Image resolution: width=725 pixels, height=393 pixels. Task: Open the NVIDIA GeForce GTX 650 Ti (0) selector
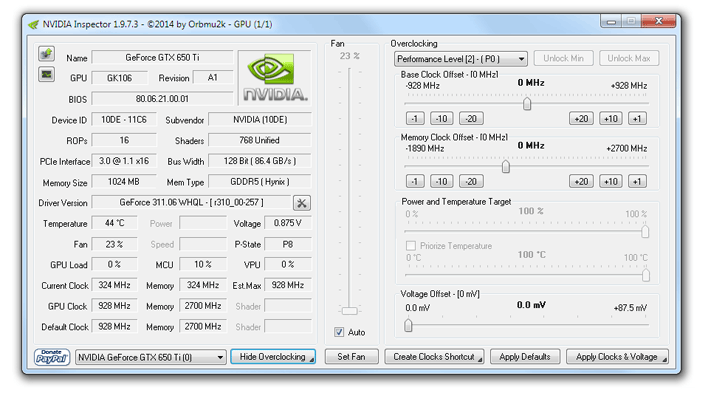click(x=150, y=357)
